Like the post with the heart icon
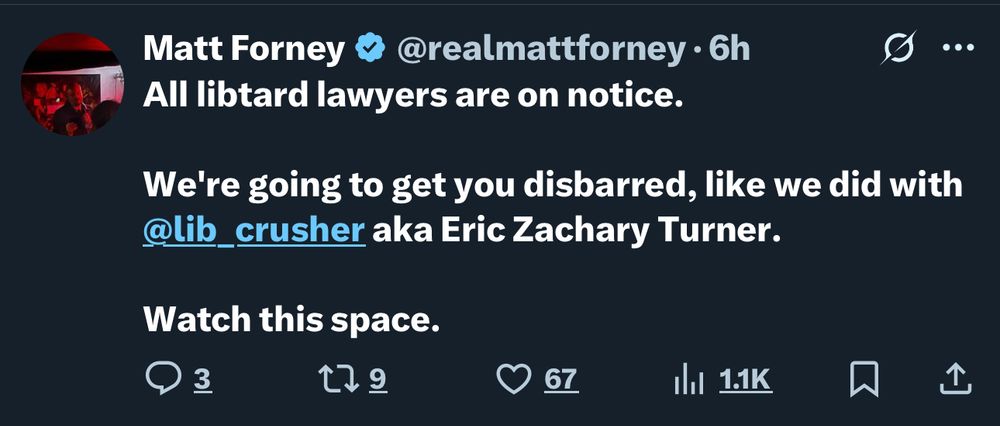This screenshot has height=426, width=1000. [513, 379]
